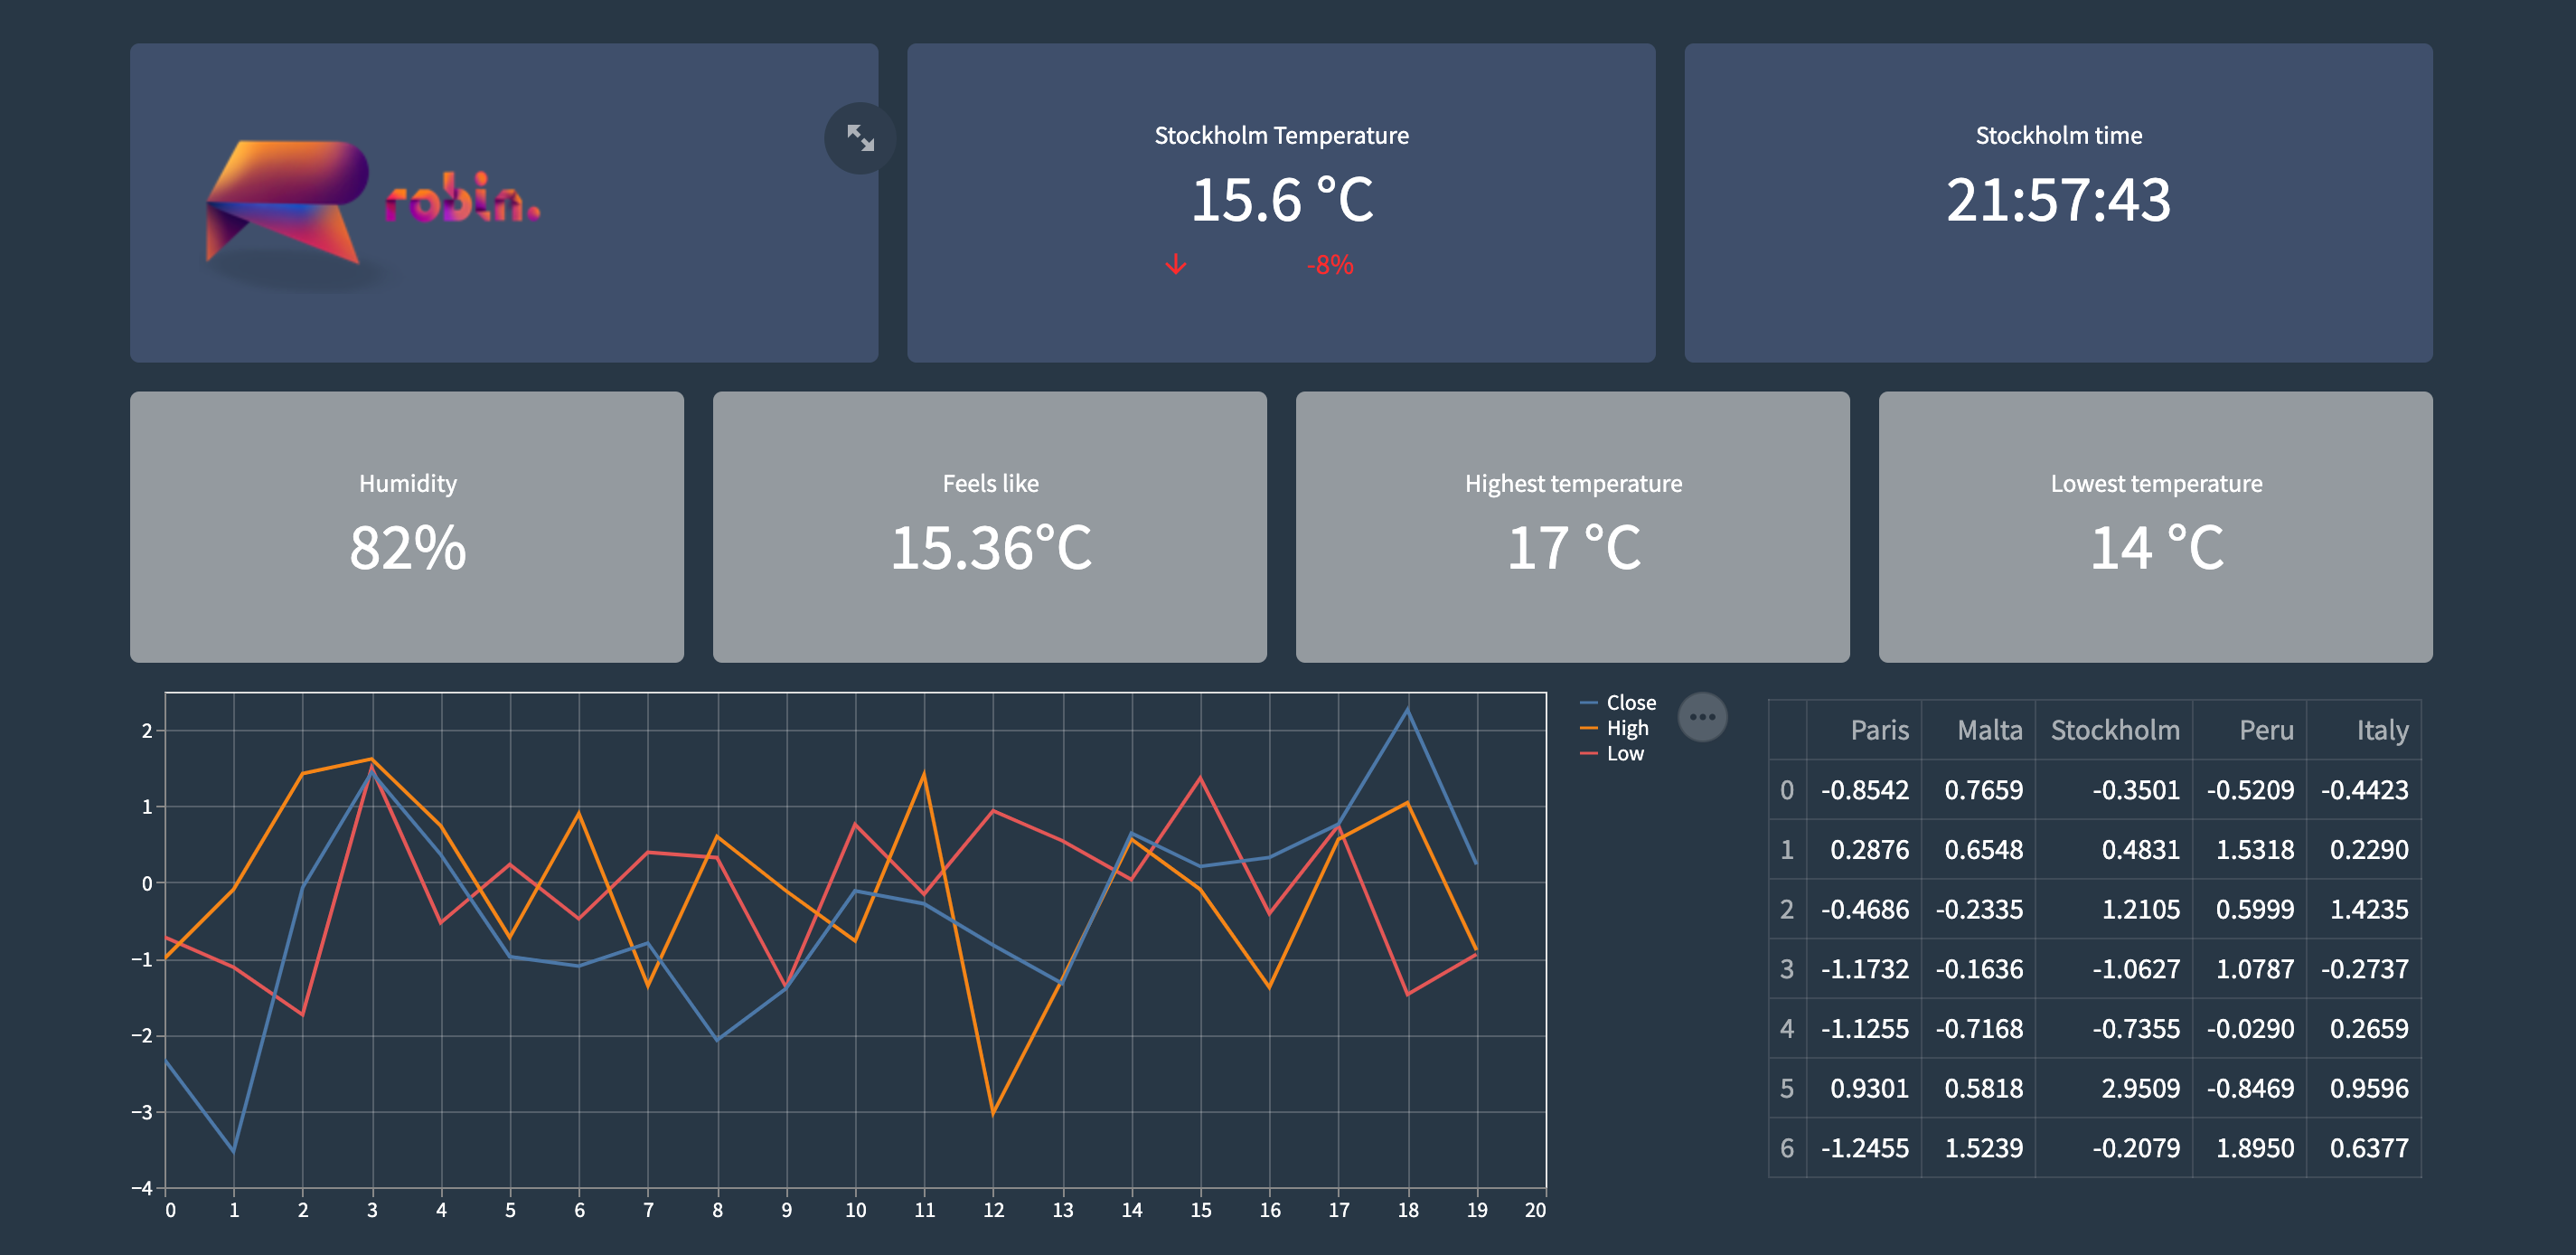
Task: Click the Peru column header
Action: [x=2265, y=731]
